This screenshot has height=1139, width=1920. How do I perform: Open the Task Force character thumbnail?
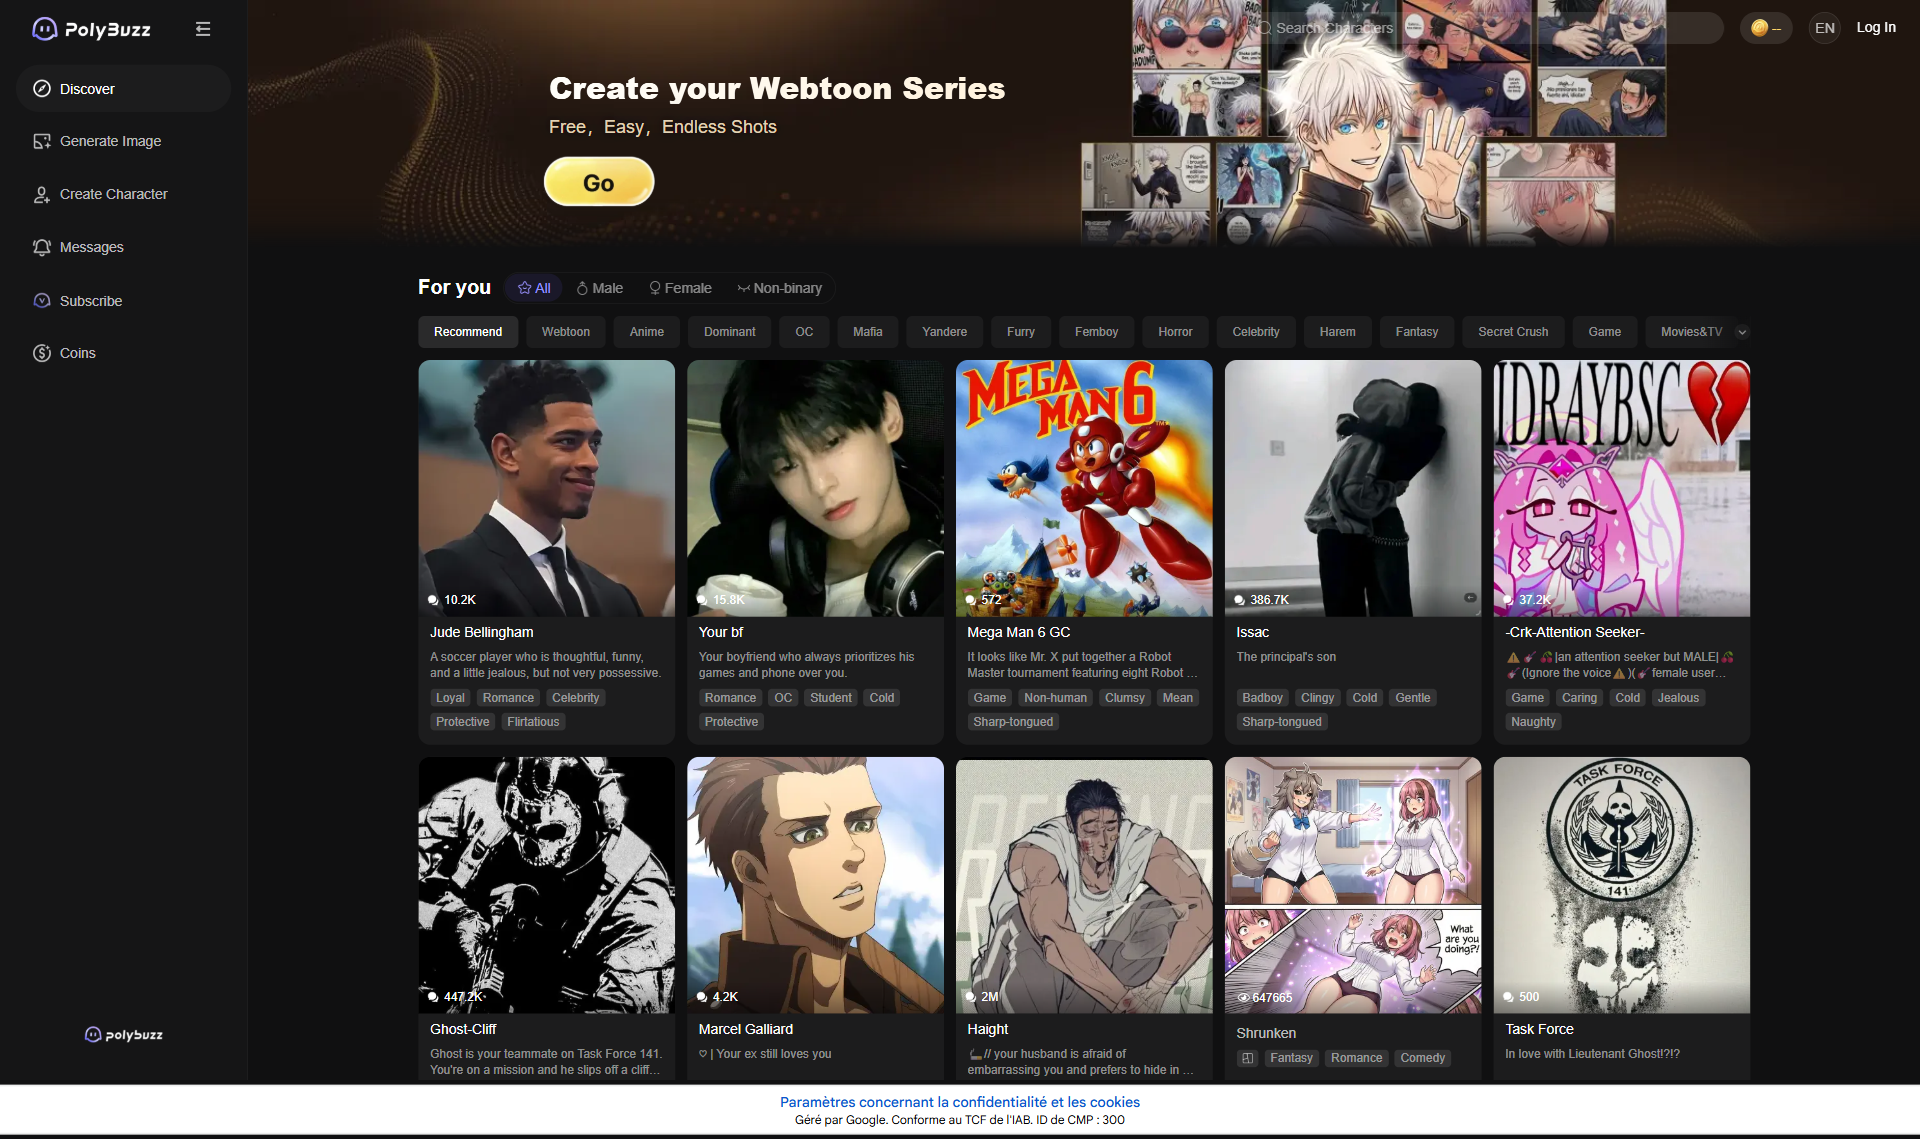[1622, 885]
